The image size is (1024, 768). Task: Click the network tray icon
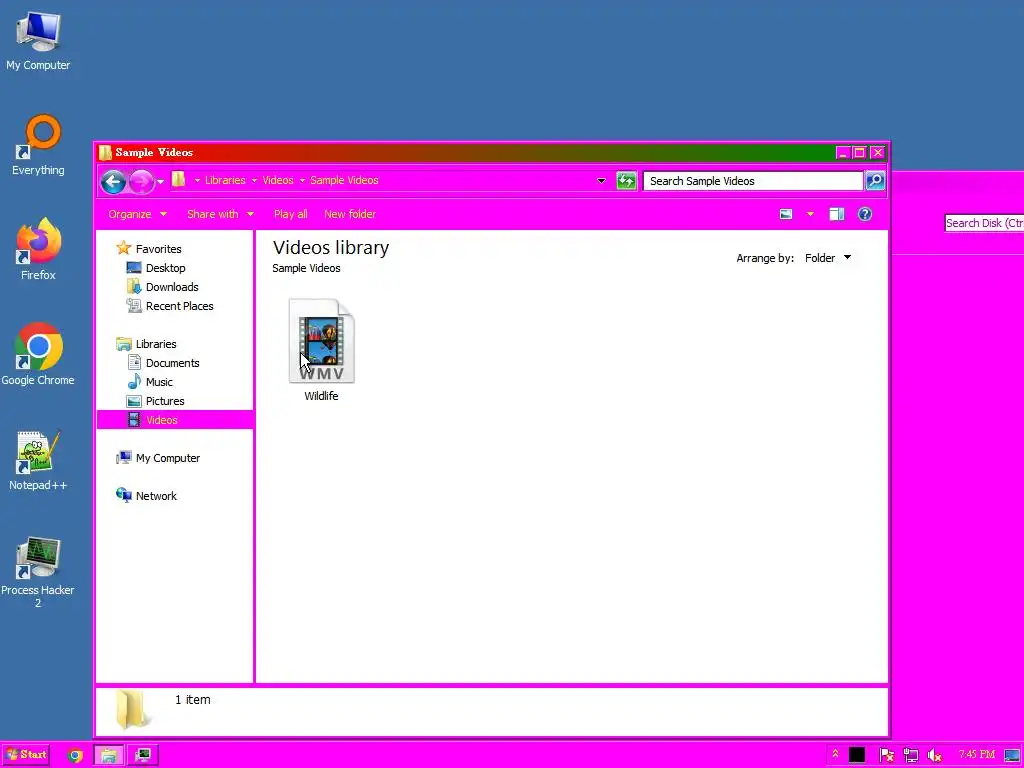(911, 756)
